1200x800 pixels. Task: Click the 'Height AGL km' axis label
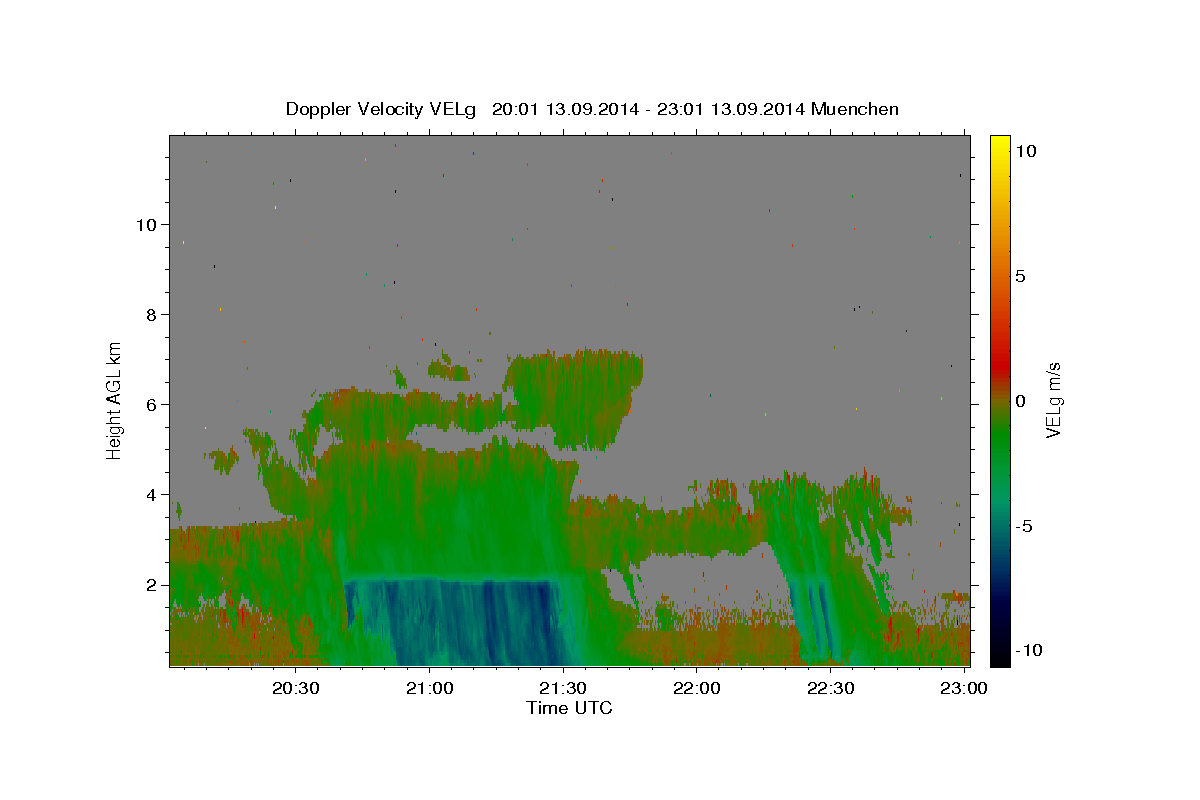click(114, 399)
